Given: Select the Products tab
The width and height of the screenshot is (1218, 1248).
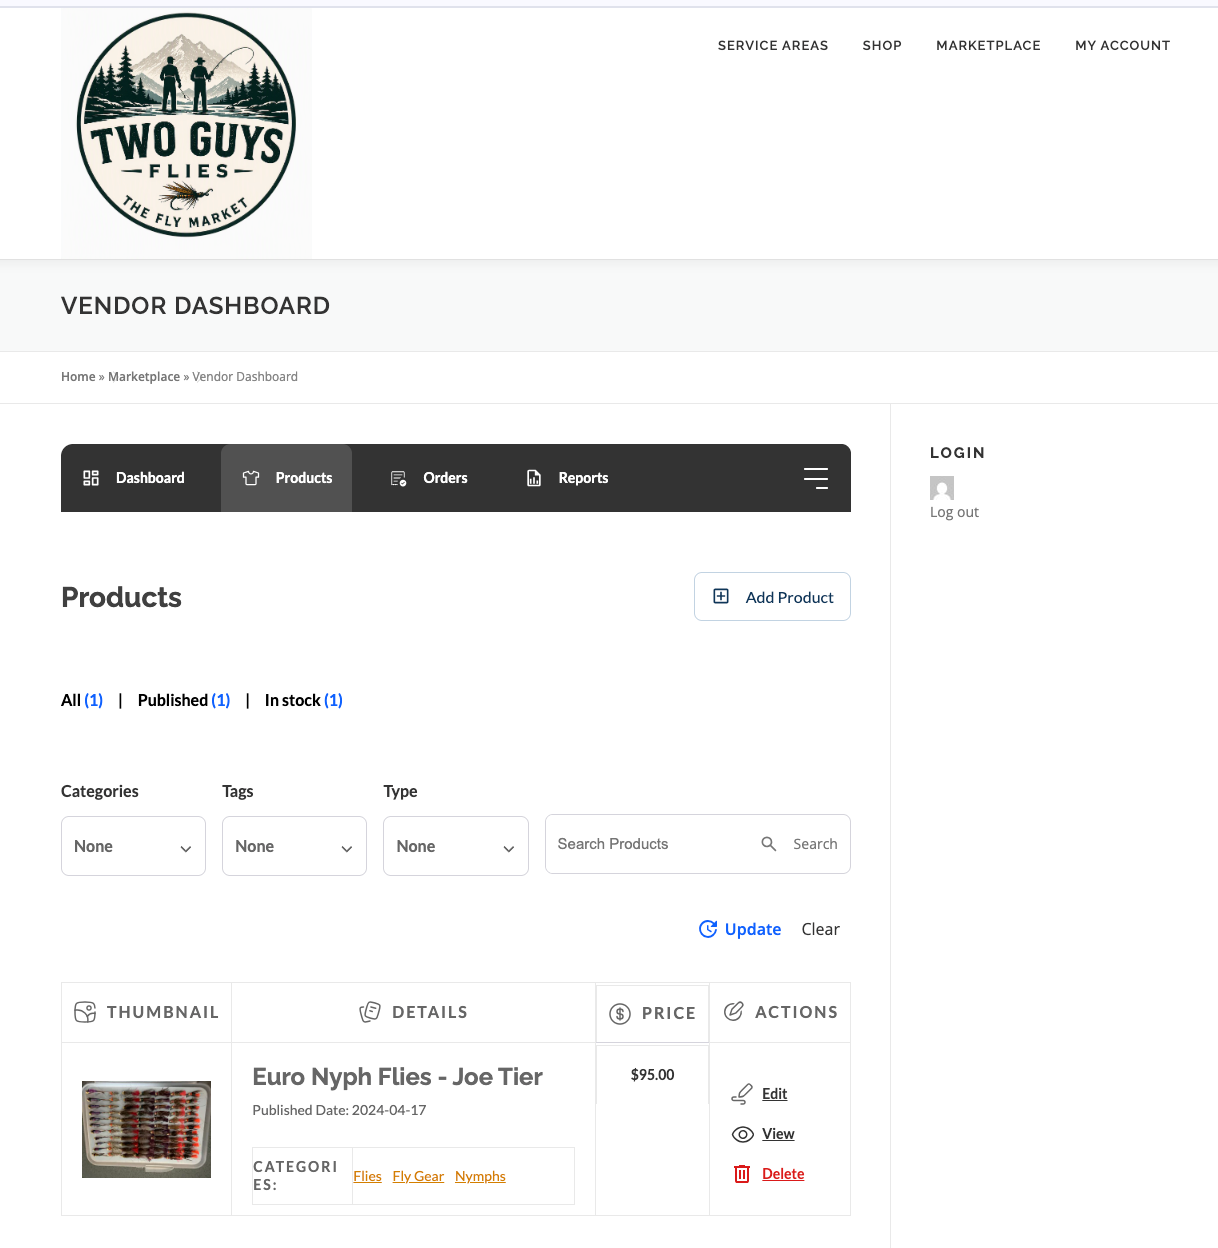Looking at the screenshot, I should coord(286,478).
